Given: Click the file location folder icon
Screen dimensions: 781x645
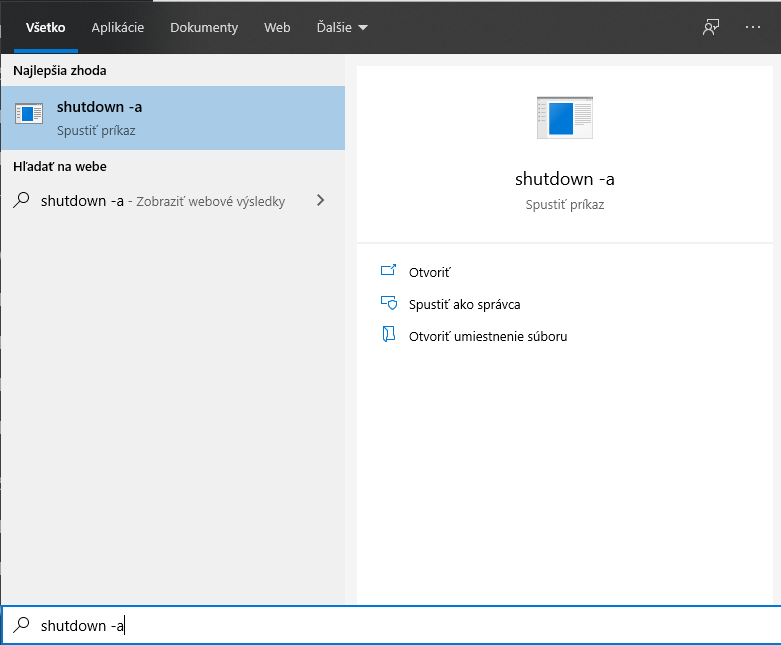Looking at the screenshot, I should (389, 335).
